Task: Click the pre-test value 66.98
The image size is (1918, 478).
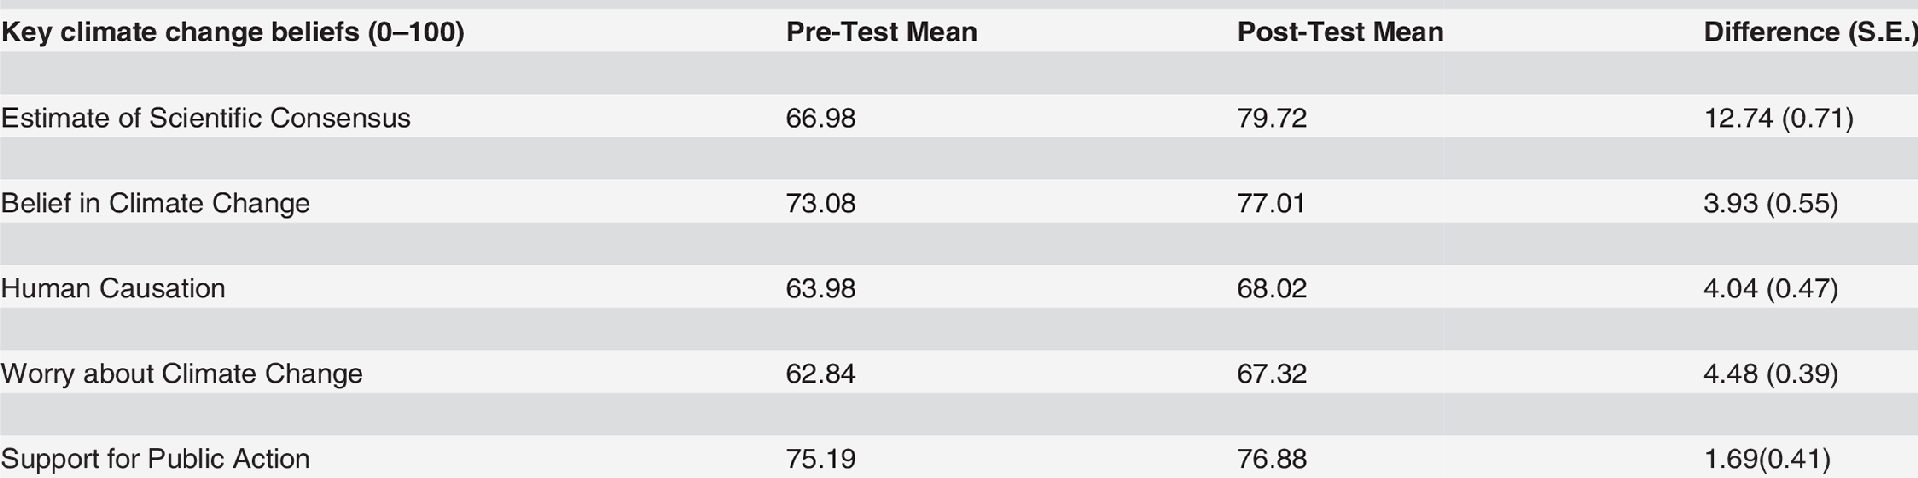Action: coord(821,118)
